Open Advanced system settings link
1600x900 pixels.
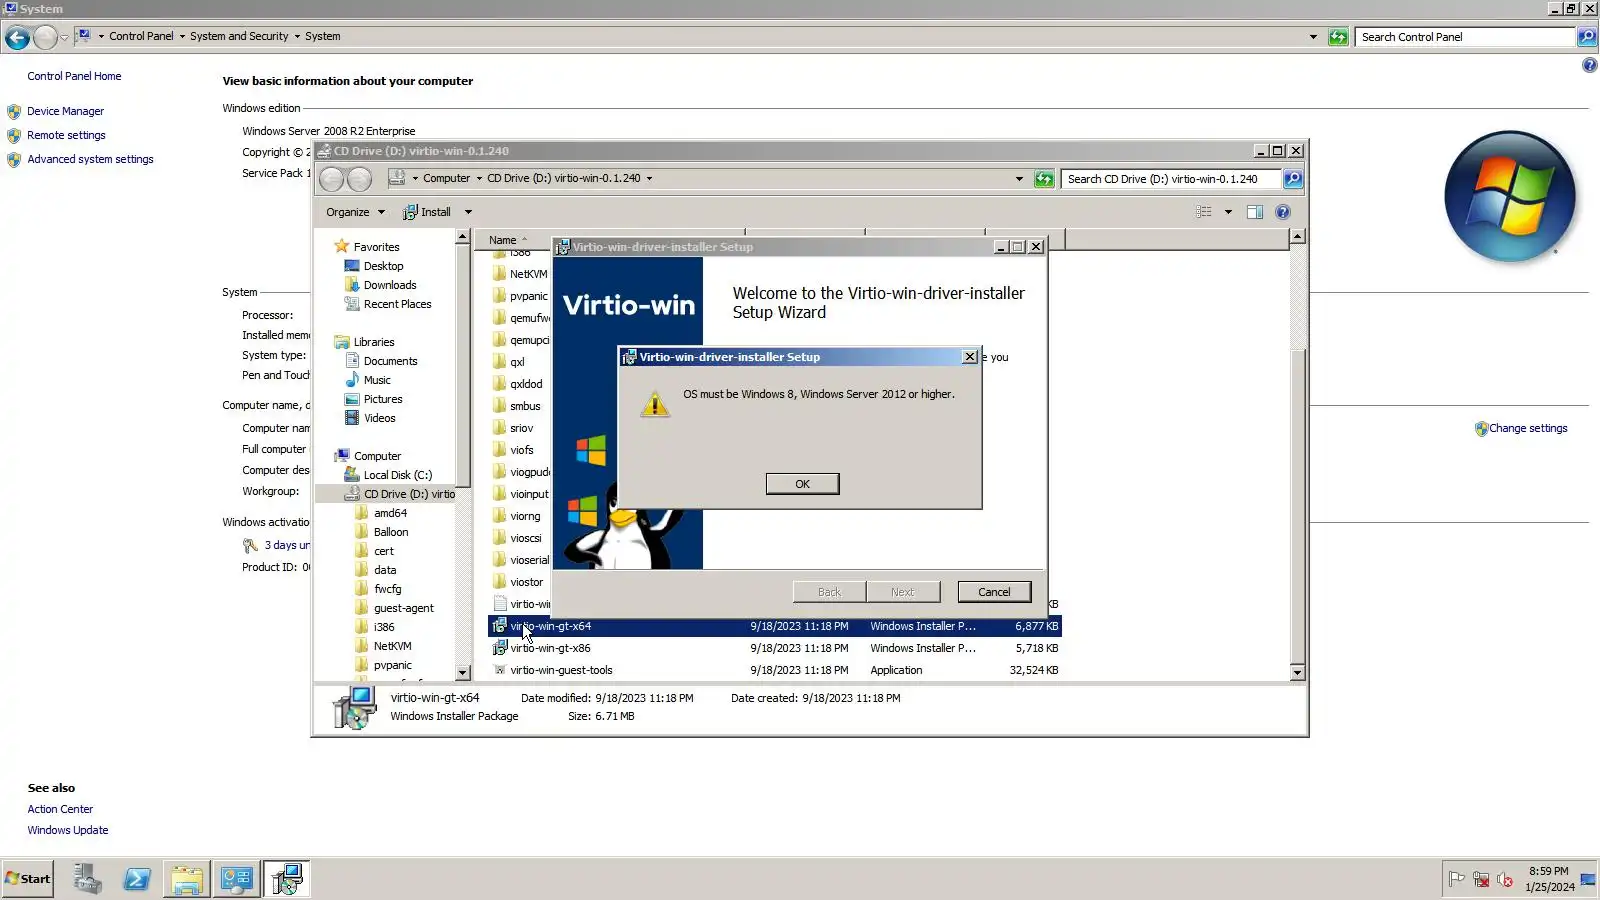[90, 159]
